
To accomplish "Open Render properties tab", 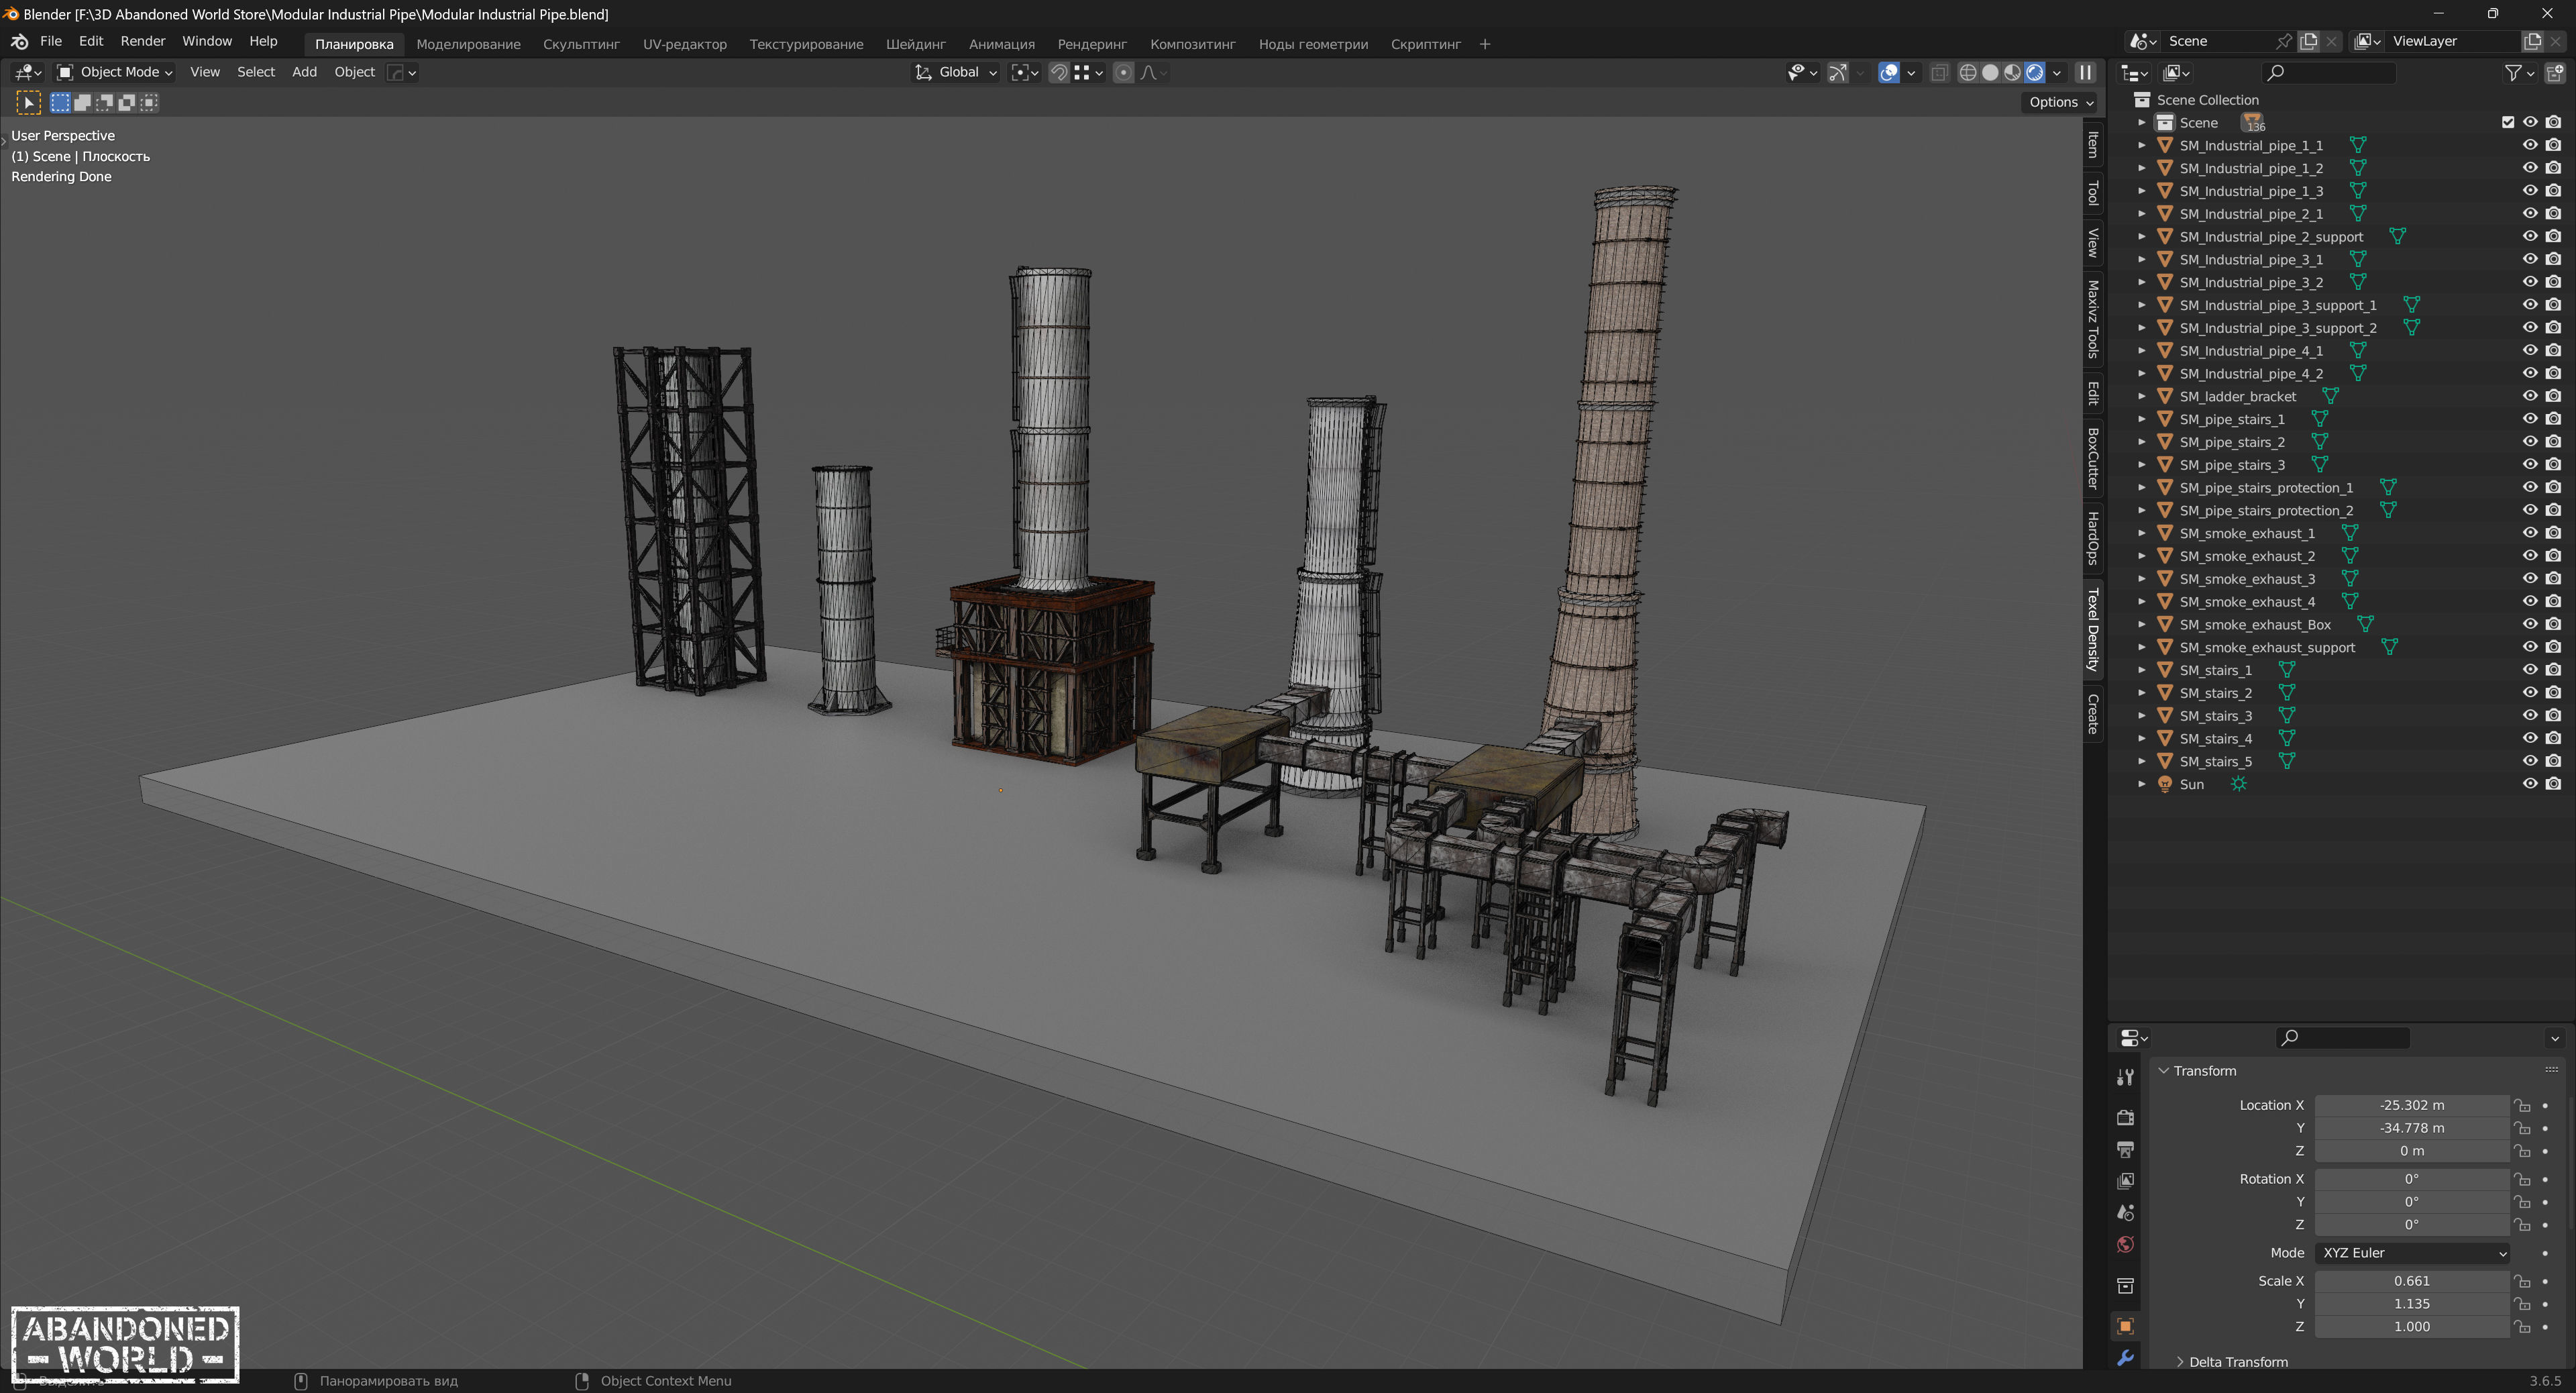I will (x=2125, y=1117).
